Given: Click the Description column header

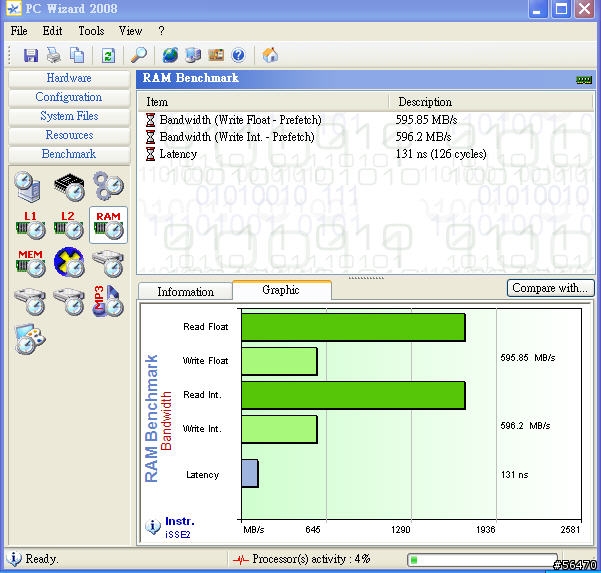Looking at the screenshot, I should point(491,102).
